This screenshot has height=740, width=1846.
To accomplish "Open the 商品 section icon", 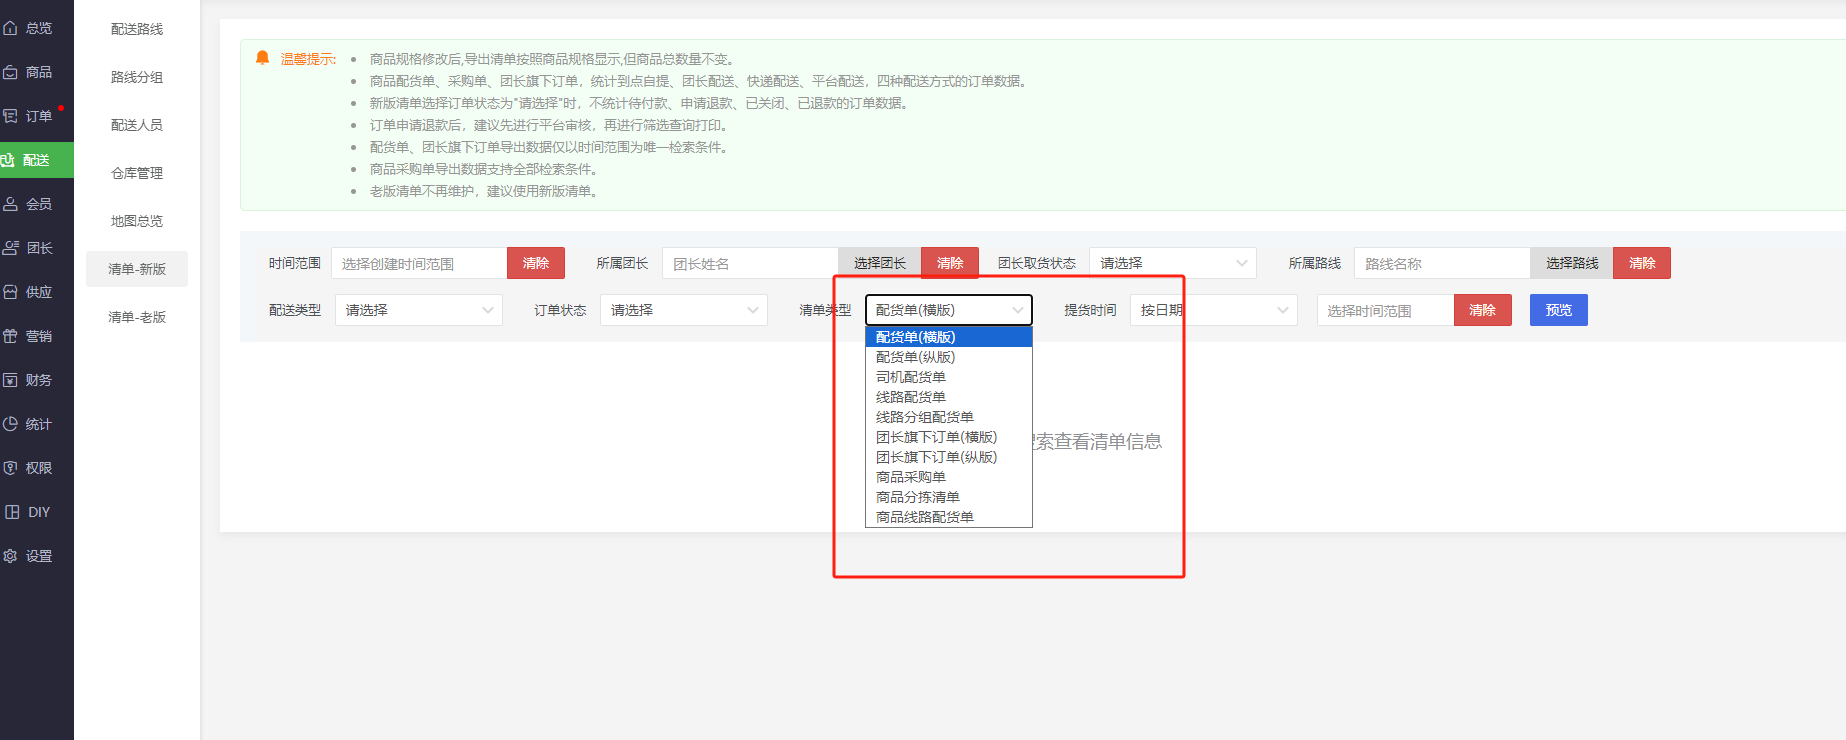I will coord(11,72).
